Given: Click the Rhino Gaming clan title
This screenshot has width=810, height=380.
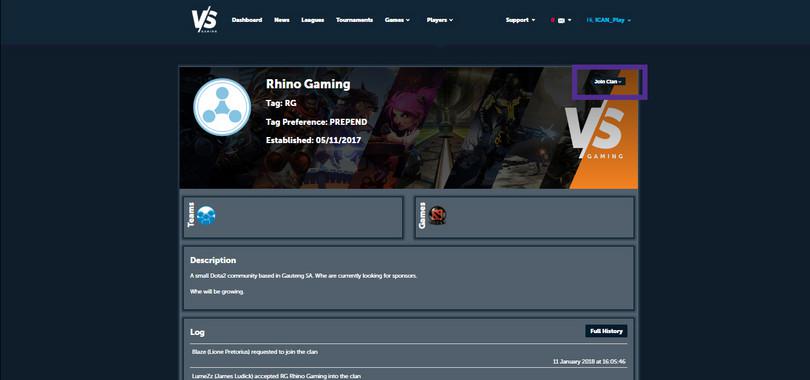Looking at the screenshot, I should pyautogui.click(x=308, y=84).
